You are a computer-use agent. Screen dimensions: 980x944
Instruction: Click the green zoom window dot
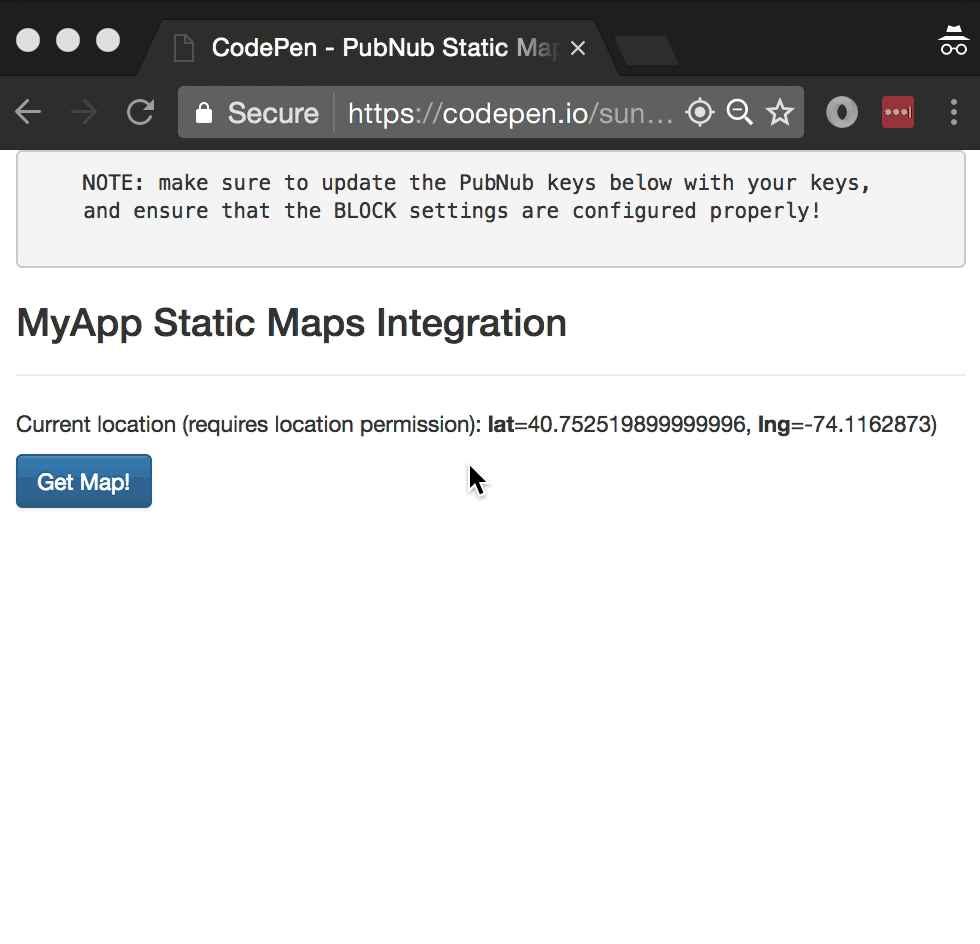(x=106, y=37)
